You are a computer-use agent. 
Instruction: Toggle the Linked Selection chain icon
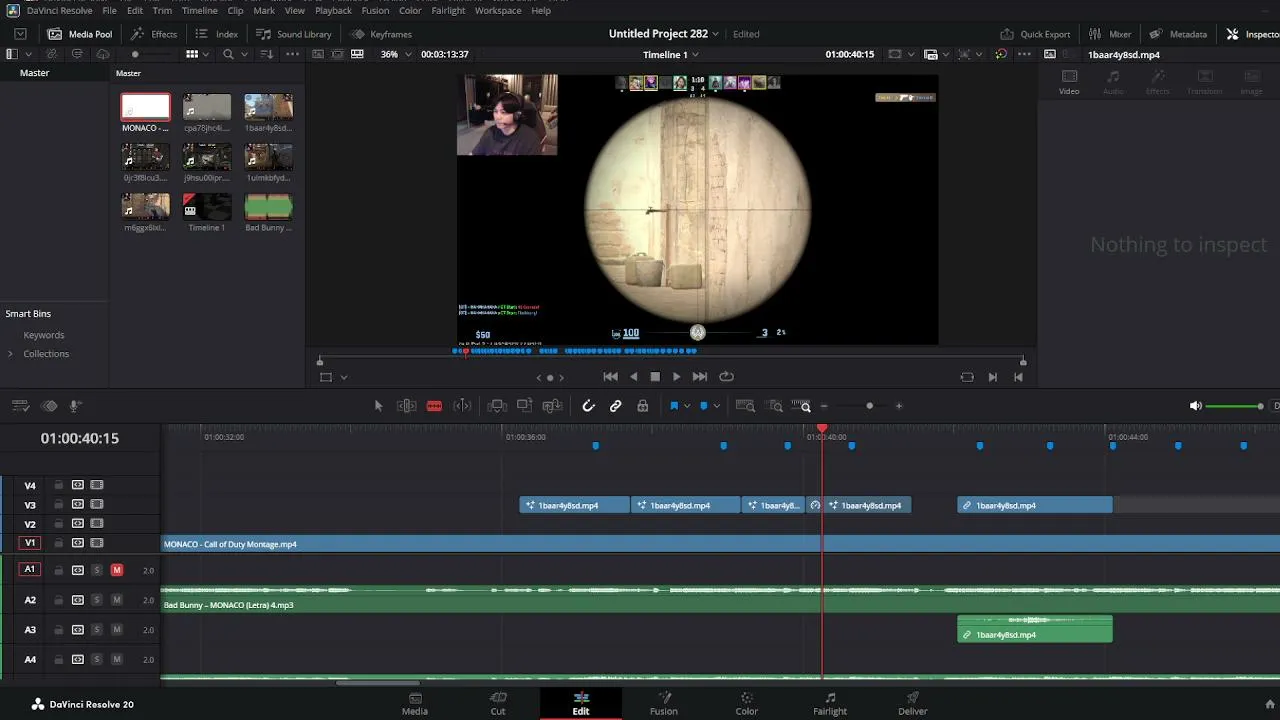coord(616,406)
